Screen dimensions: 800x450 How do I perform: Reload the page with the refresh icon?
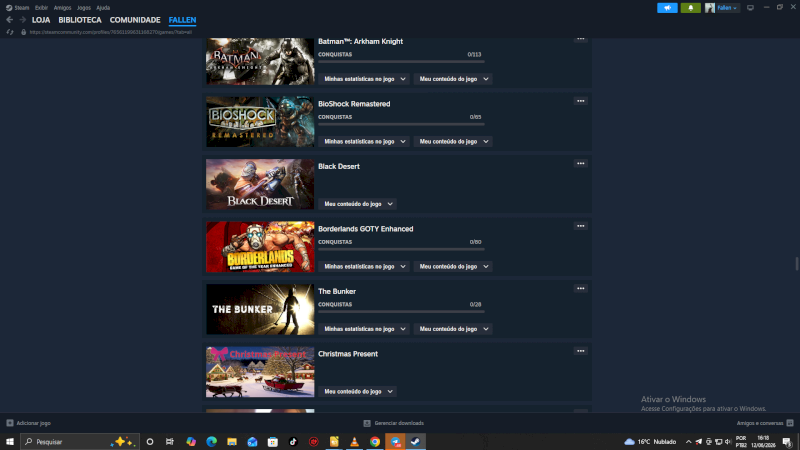pos(10,32)
